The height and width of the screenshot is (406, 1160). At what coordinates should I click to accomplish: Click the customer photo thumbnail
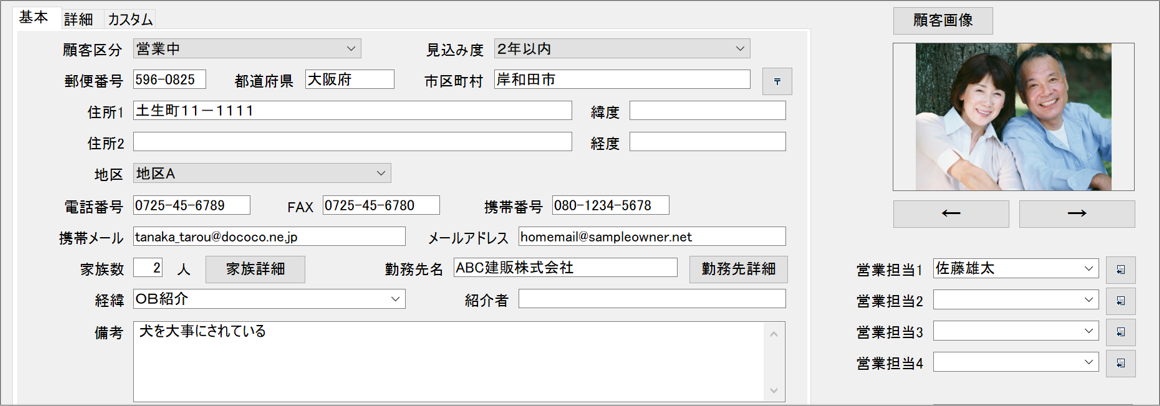click(1013, 116)
